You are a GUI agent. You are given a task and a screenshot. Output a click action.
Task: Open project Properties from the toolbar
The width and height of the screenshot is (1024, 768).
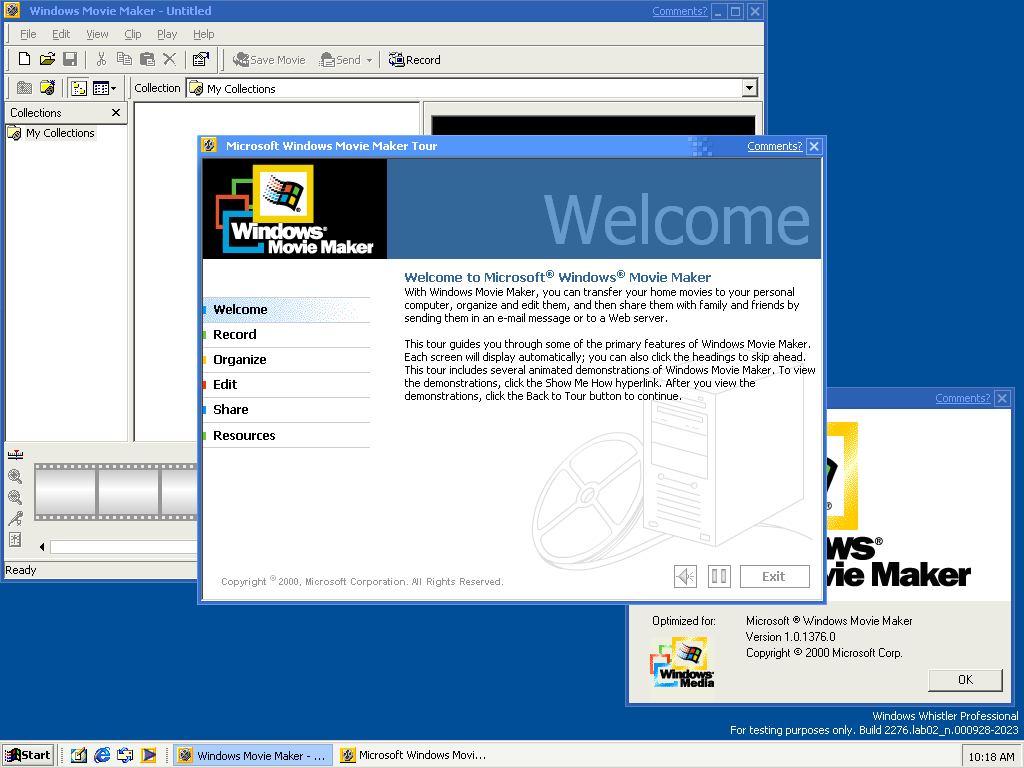click(x=200, y=60)
